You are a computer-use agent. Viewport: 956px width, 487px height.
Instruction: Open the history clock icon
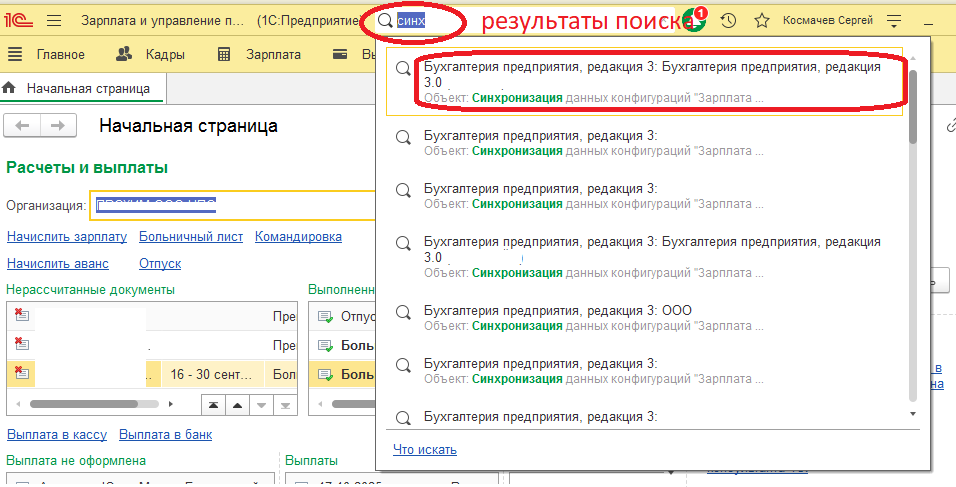(728, 21)
